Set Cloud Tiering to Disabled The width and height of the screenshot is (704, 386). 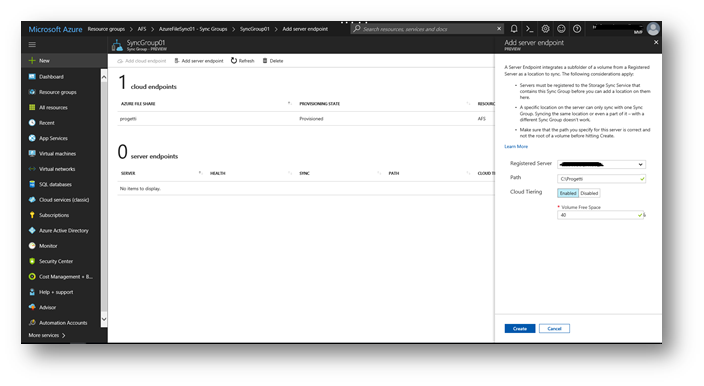(x=589, y=193)
